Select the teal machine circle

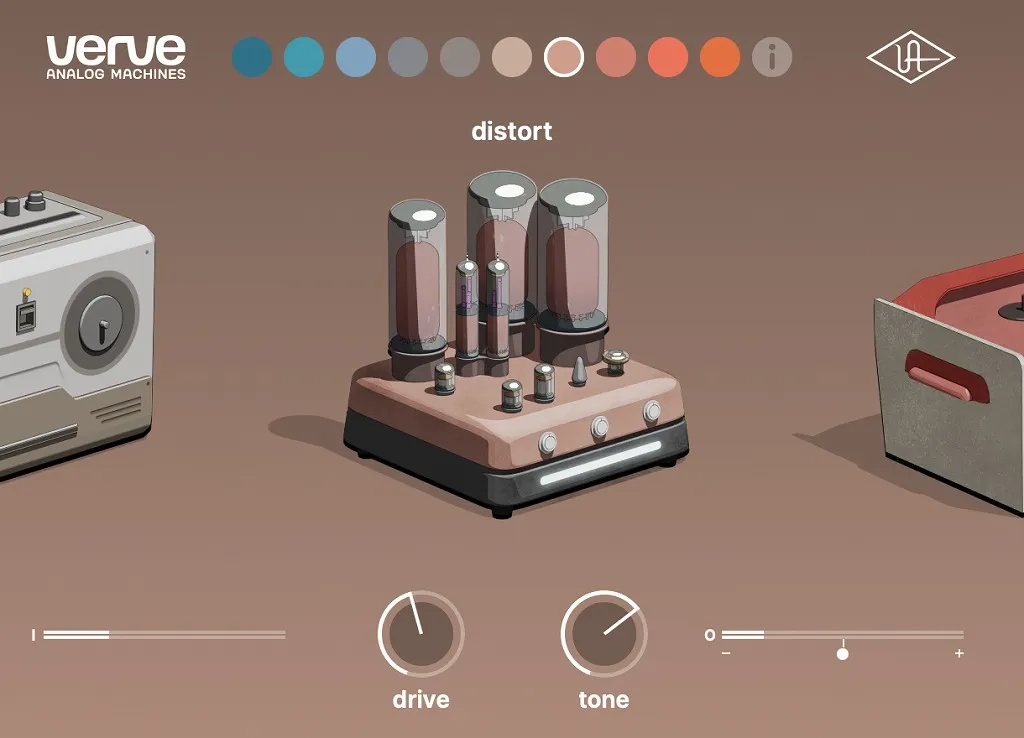click(304, 57)
